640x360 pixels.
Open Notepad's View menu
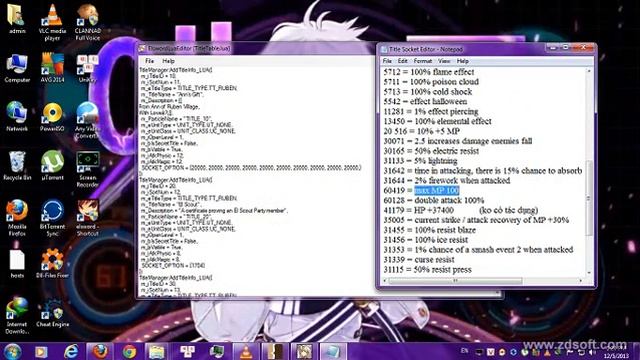click(444, 61)
